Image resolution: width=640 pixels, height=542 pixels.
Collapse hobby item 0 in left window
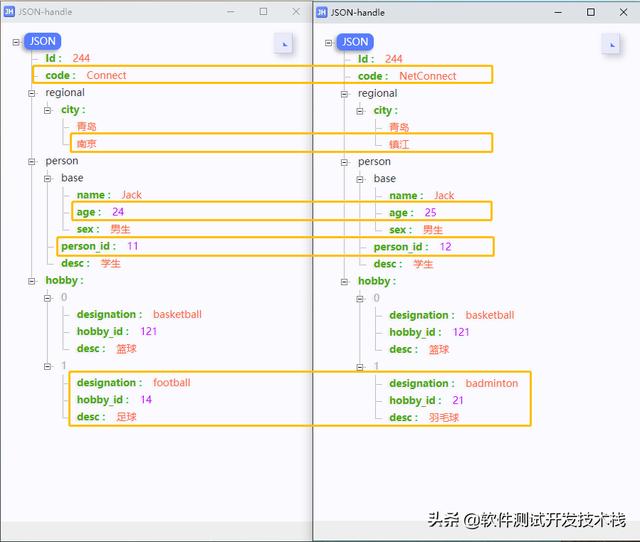[48, 298]
